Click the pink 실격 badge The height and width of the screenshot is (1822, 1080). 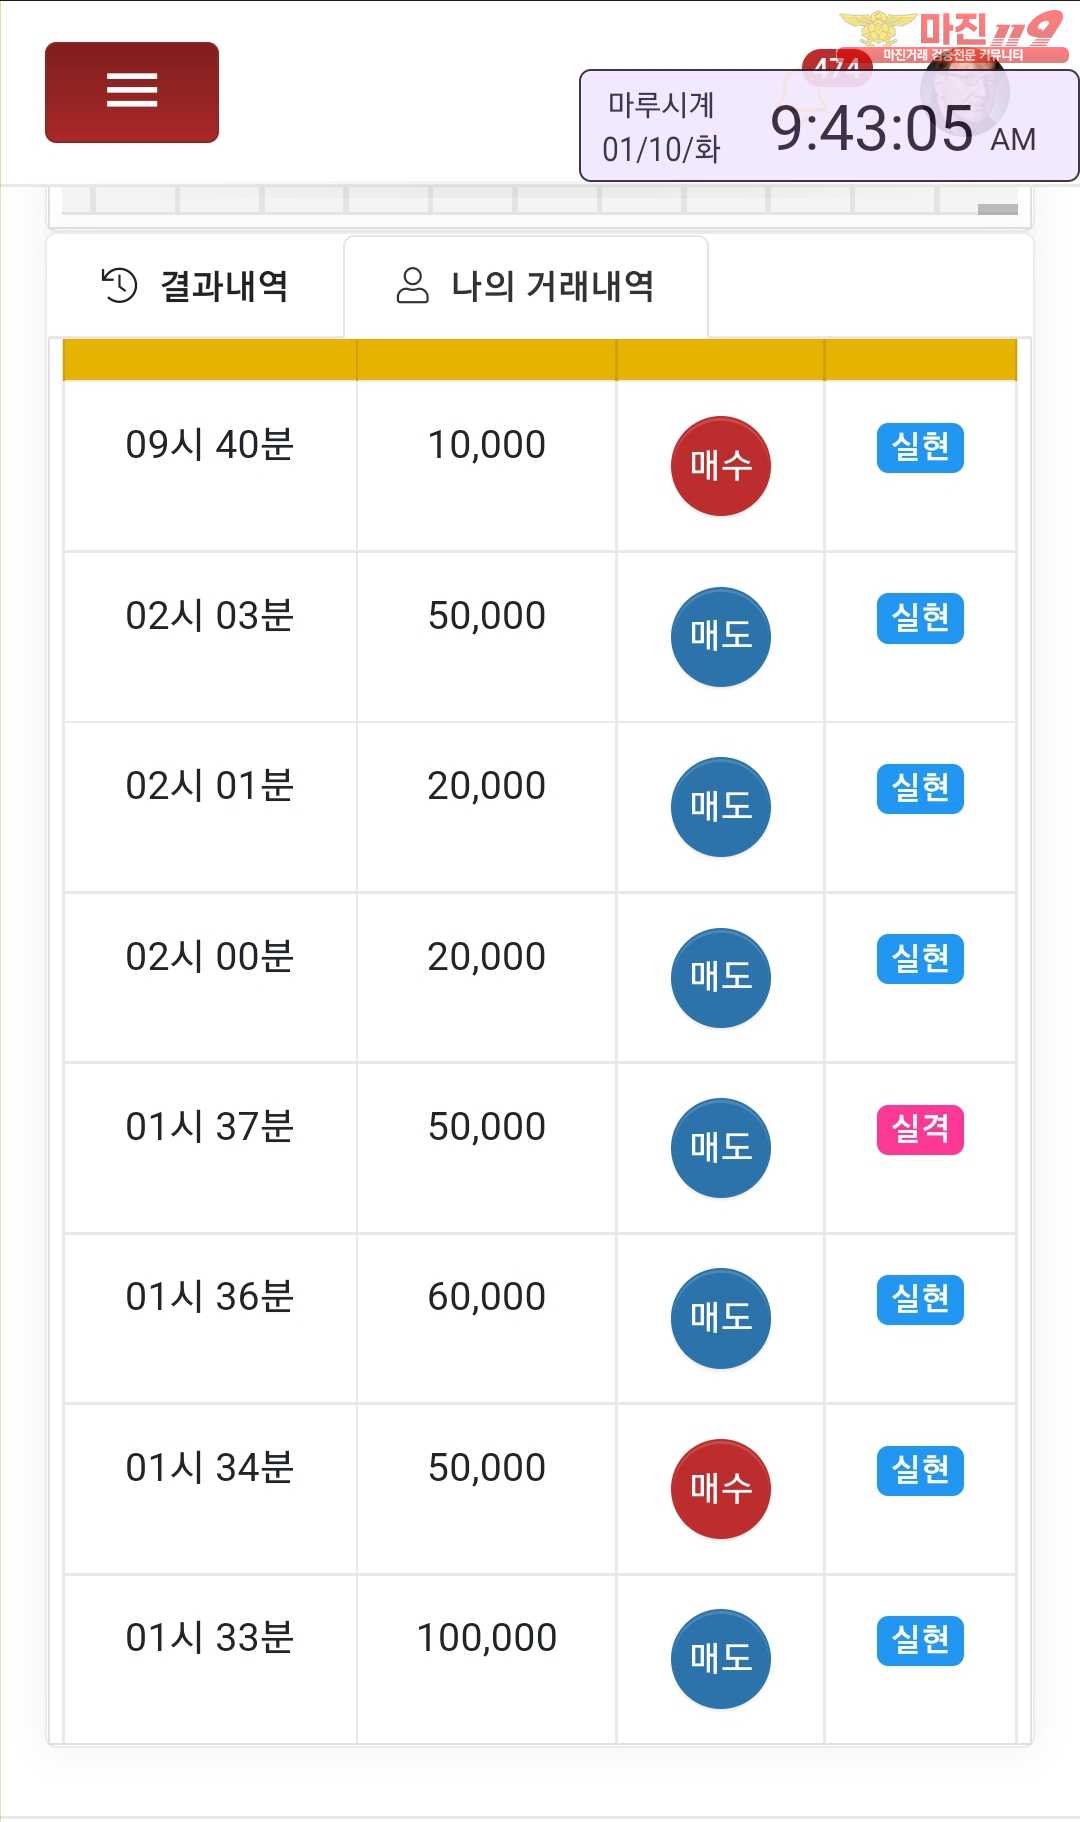pos(920,1129)
